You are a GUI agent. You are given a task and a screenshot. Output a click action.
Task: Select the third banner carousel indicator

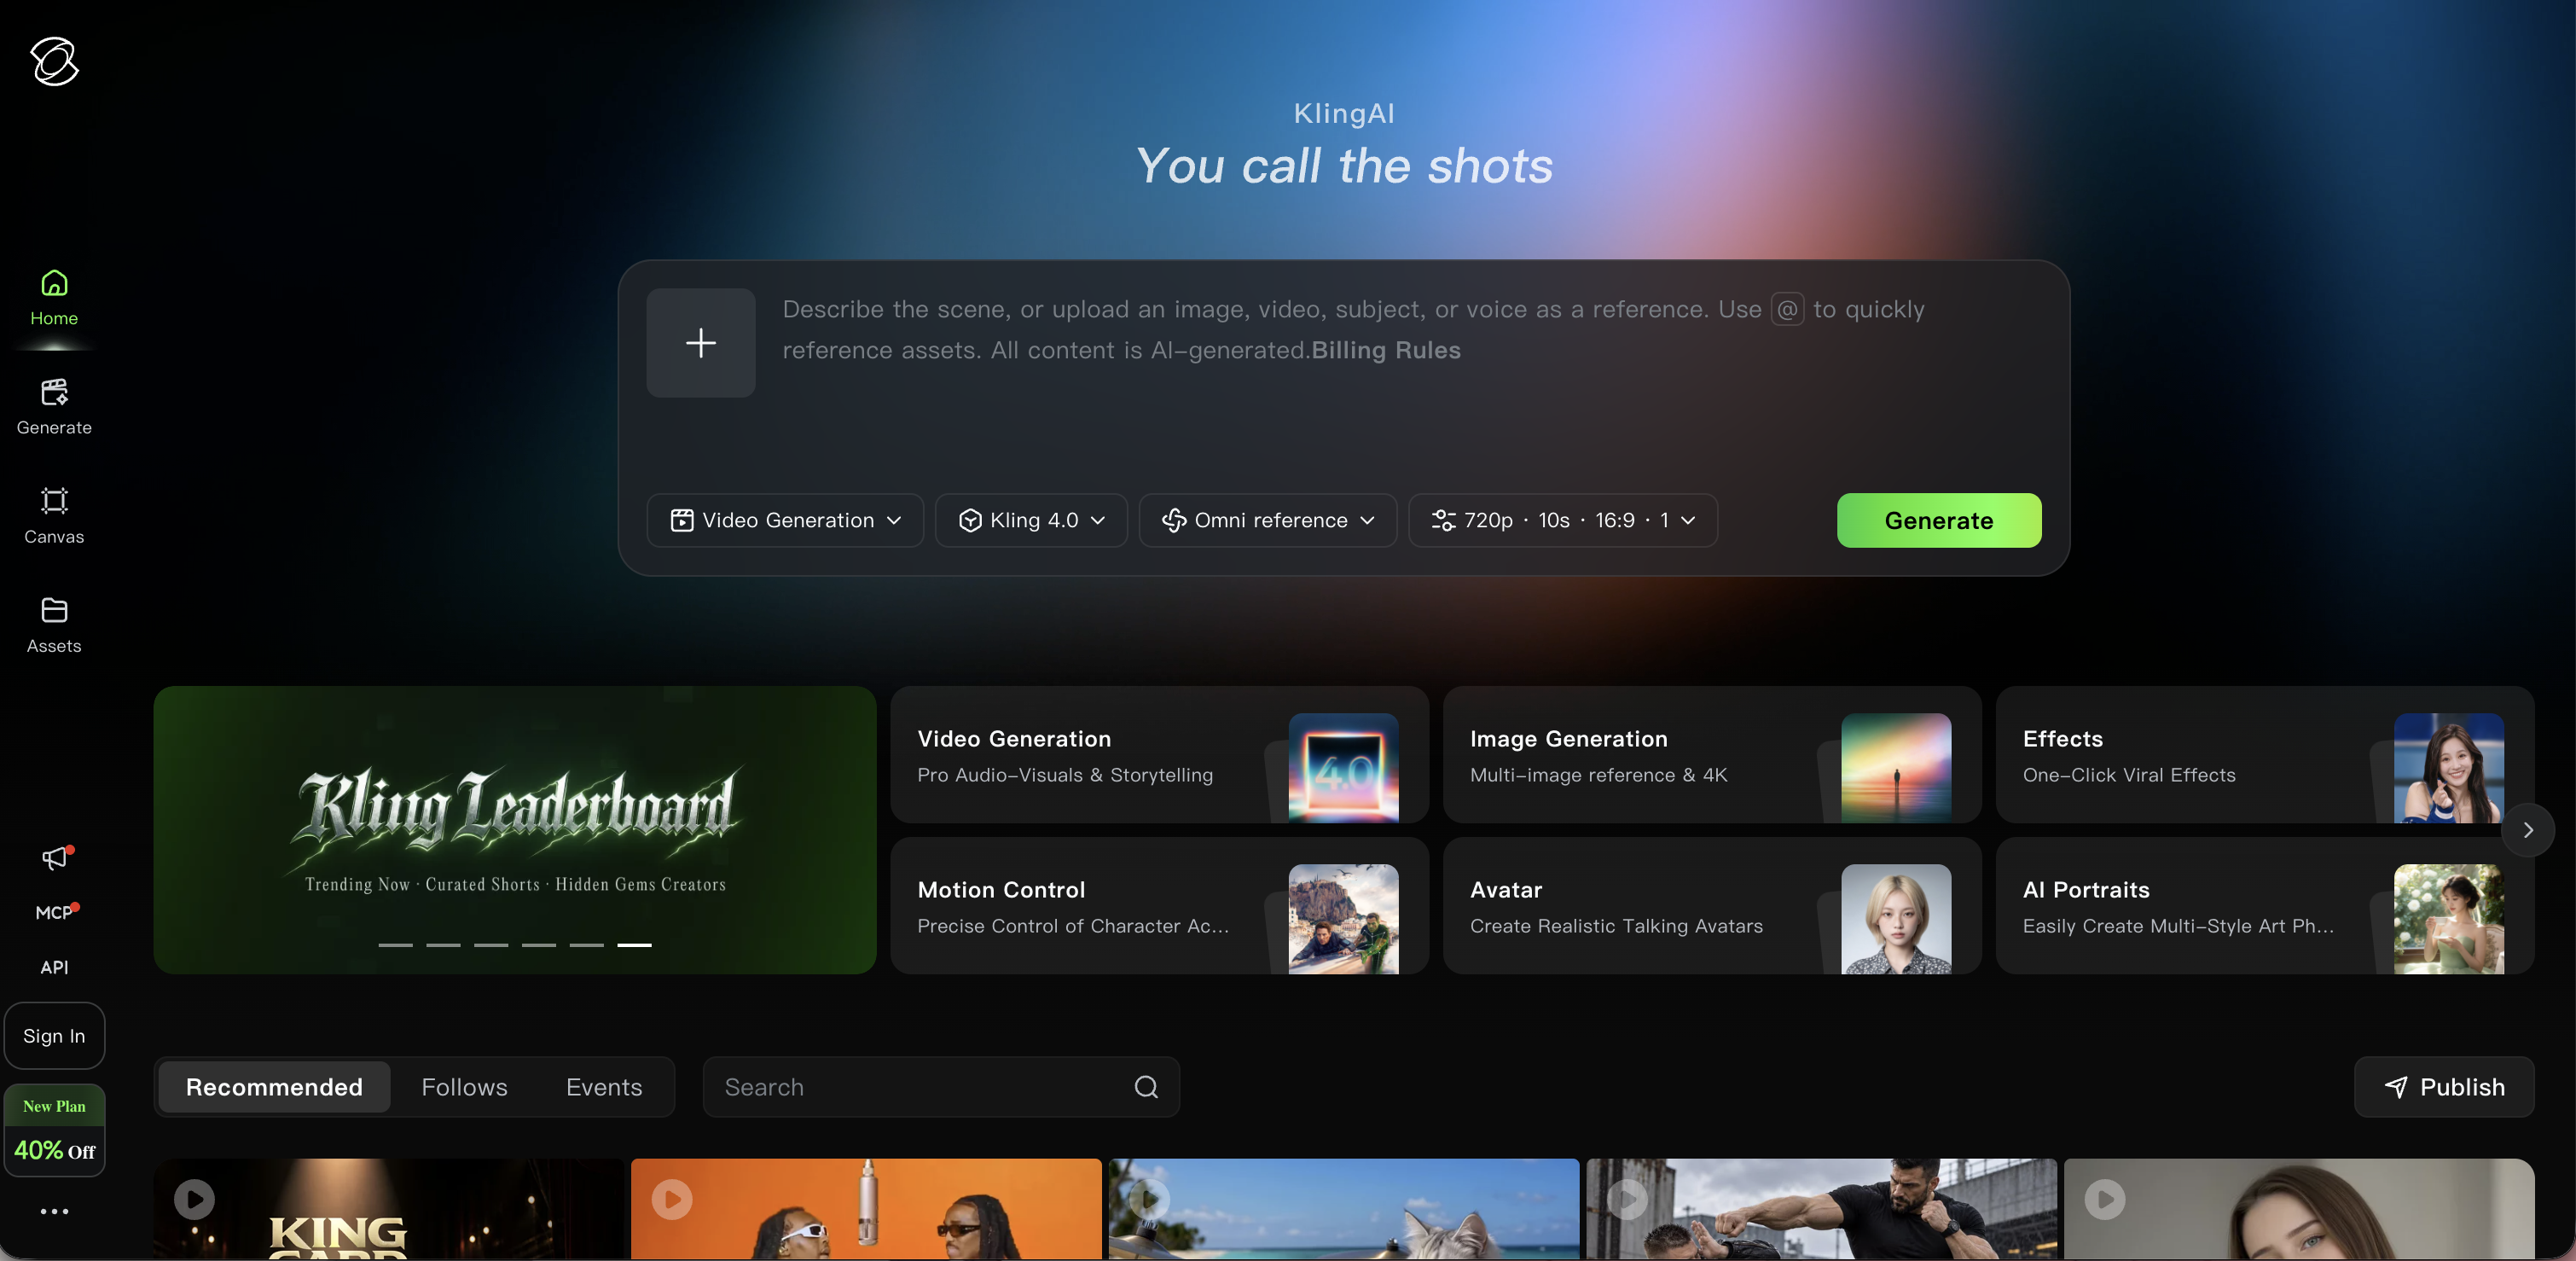pos(491,945)
